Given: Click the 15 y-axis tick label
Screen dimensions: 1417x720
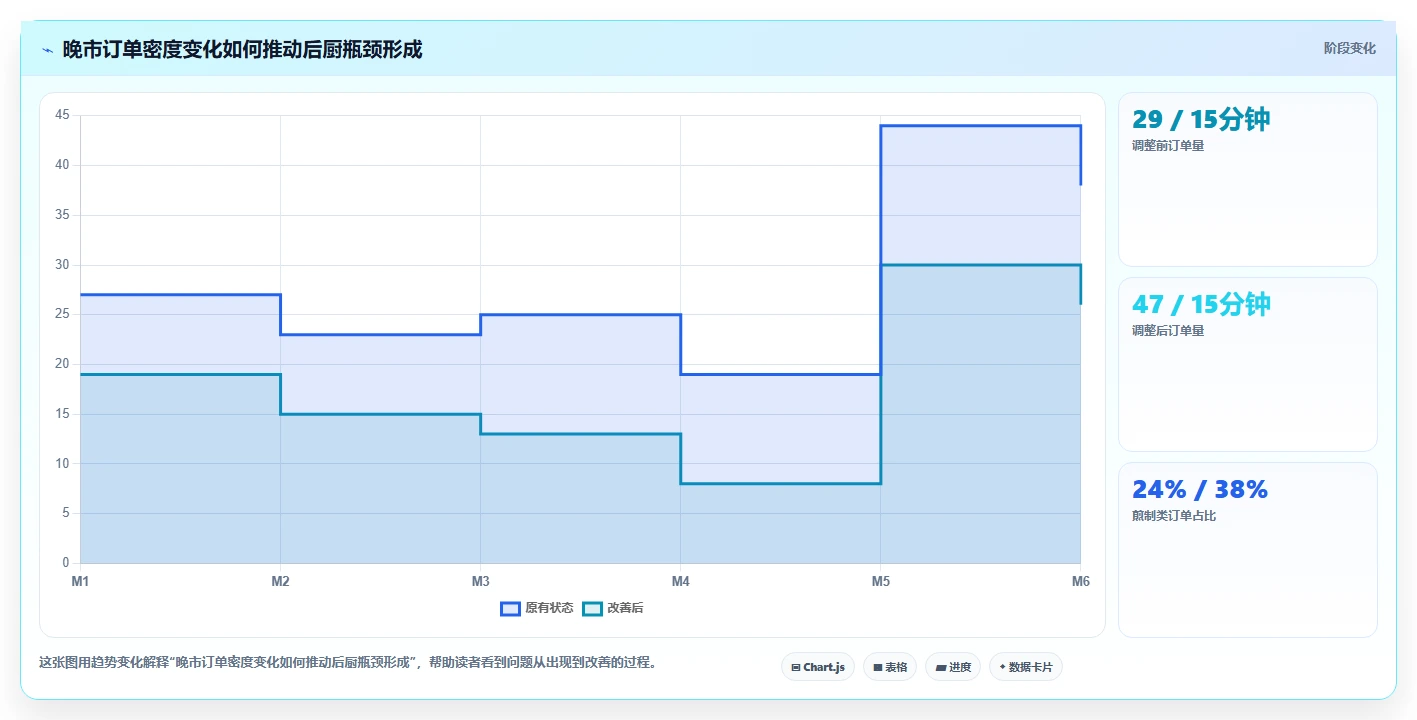Looking at the screenshot, I should pyautogui.click(x=62, y=414).
